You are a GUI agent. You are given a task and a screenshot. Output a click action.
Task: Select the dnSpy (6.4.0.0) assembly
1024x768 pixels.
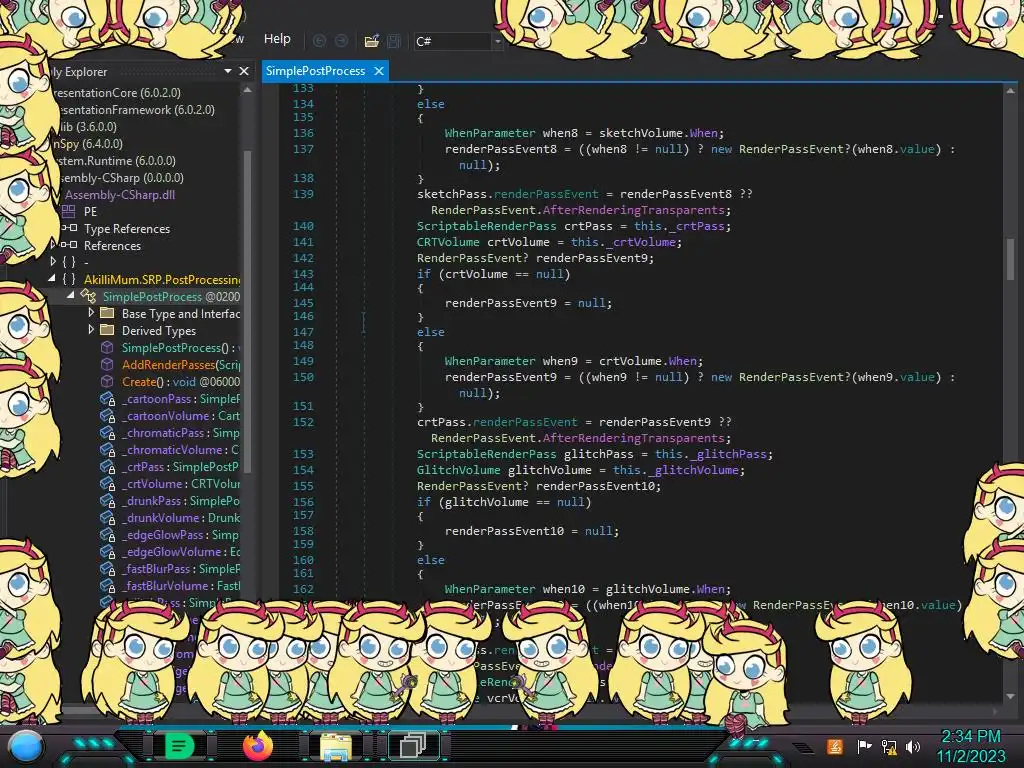tap(88, 144)
